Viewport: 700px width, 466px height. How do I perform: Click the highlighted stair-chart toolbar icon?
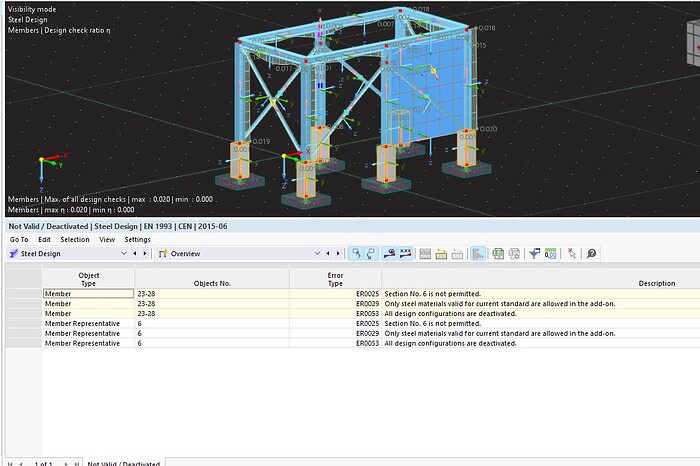pyautogui.click(x=478, y=254)
